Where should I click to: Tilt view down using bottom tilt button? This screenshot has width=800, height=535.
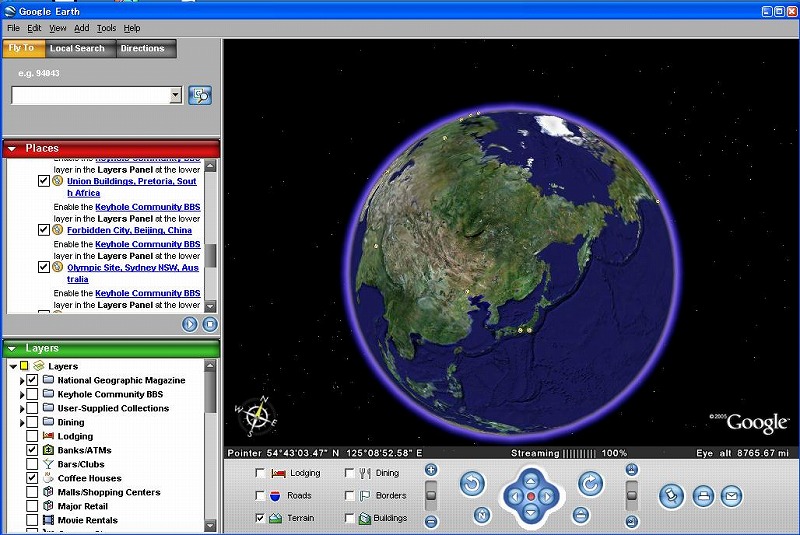click(x=632, y=522)
